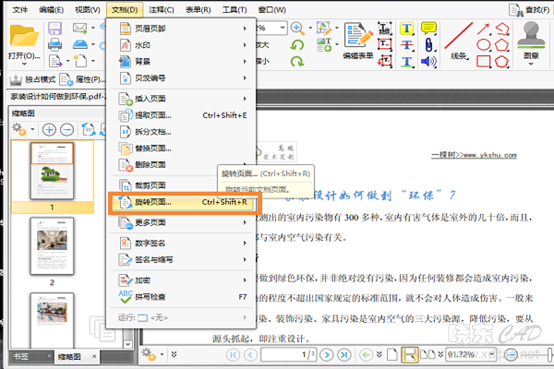554x369 pixels.
Task: Expand the 页眉页脚 submenu
Action: click(182, 29)
